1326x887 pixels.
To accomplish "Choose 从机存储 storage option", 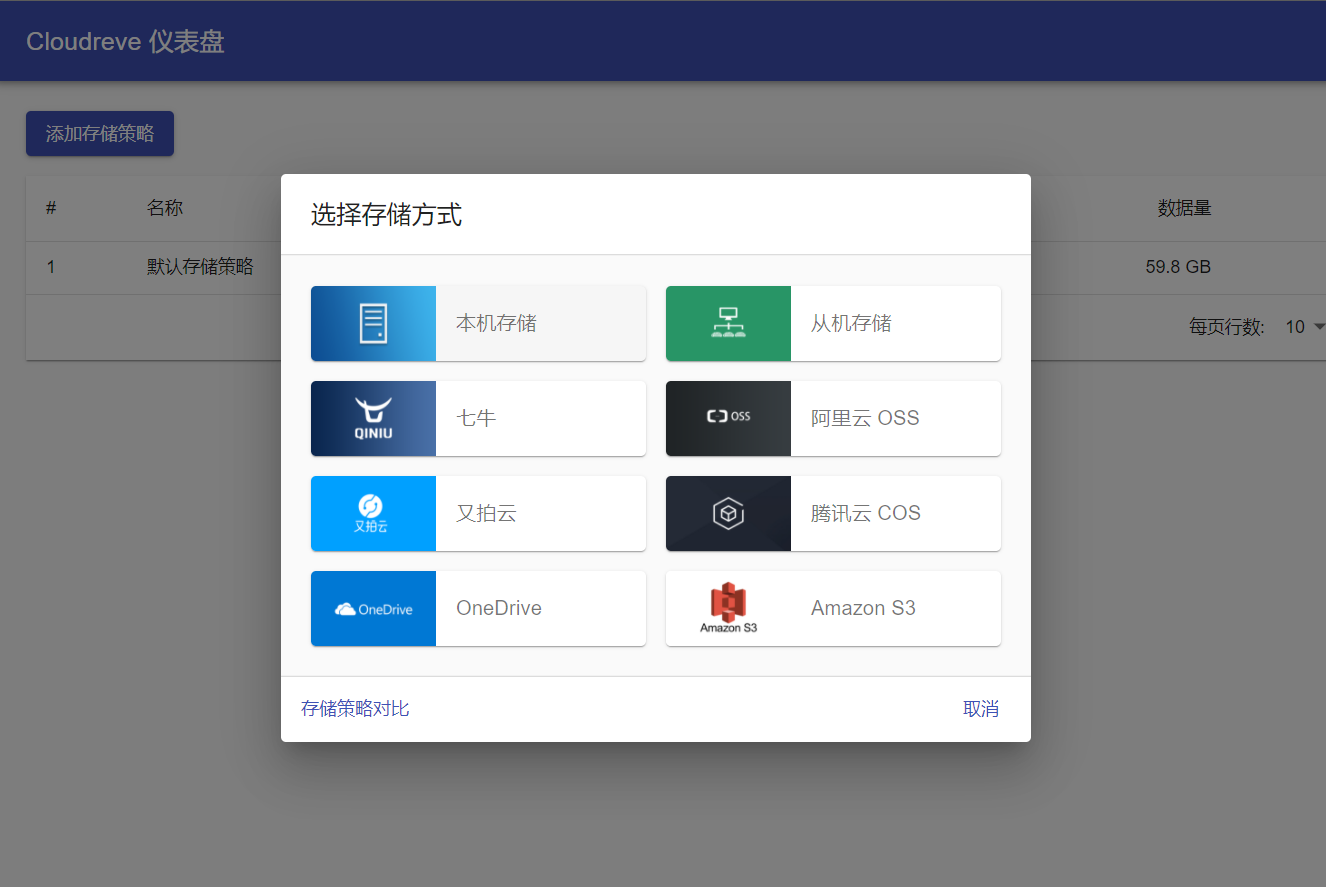I will click(833, 323).
